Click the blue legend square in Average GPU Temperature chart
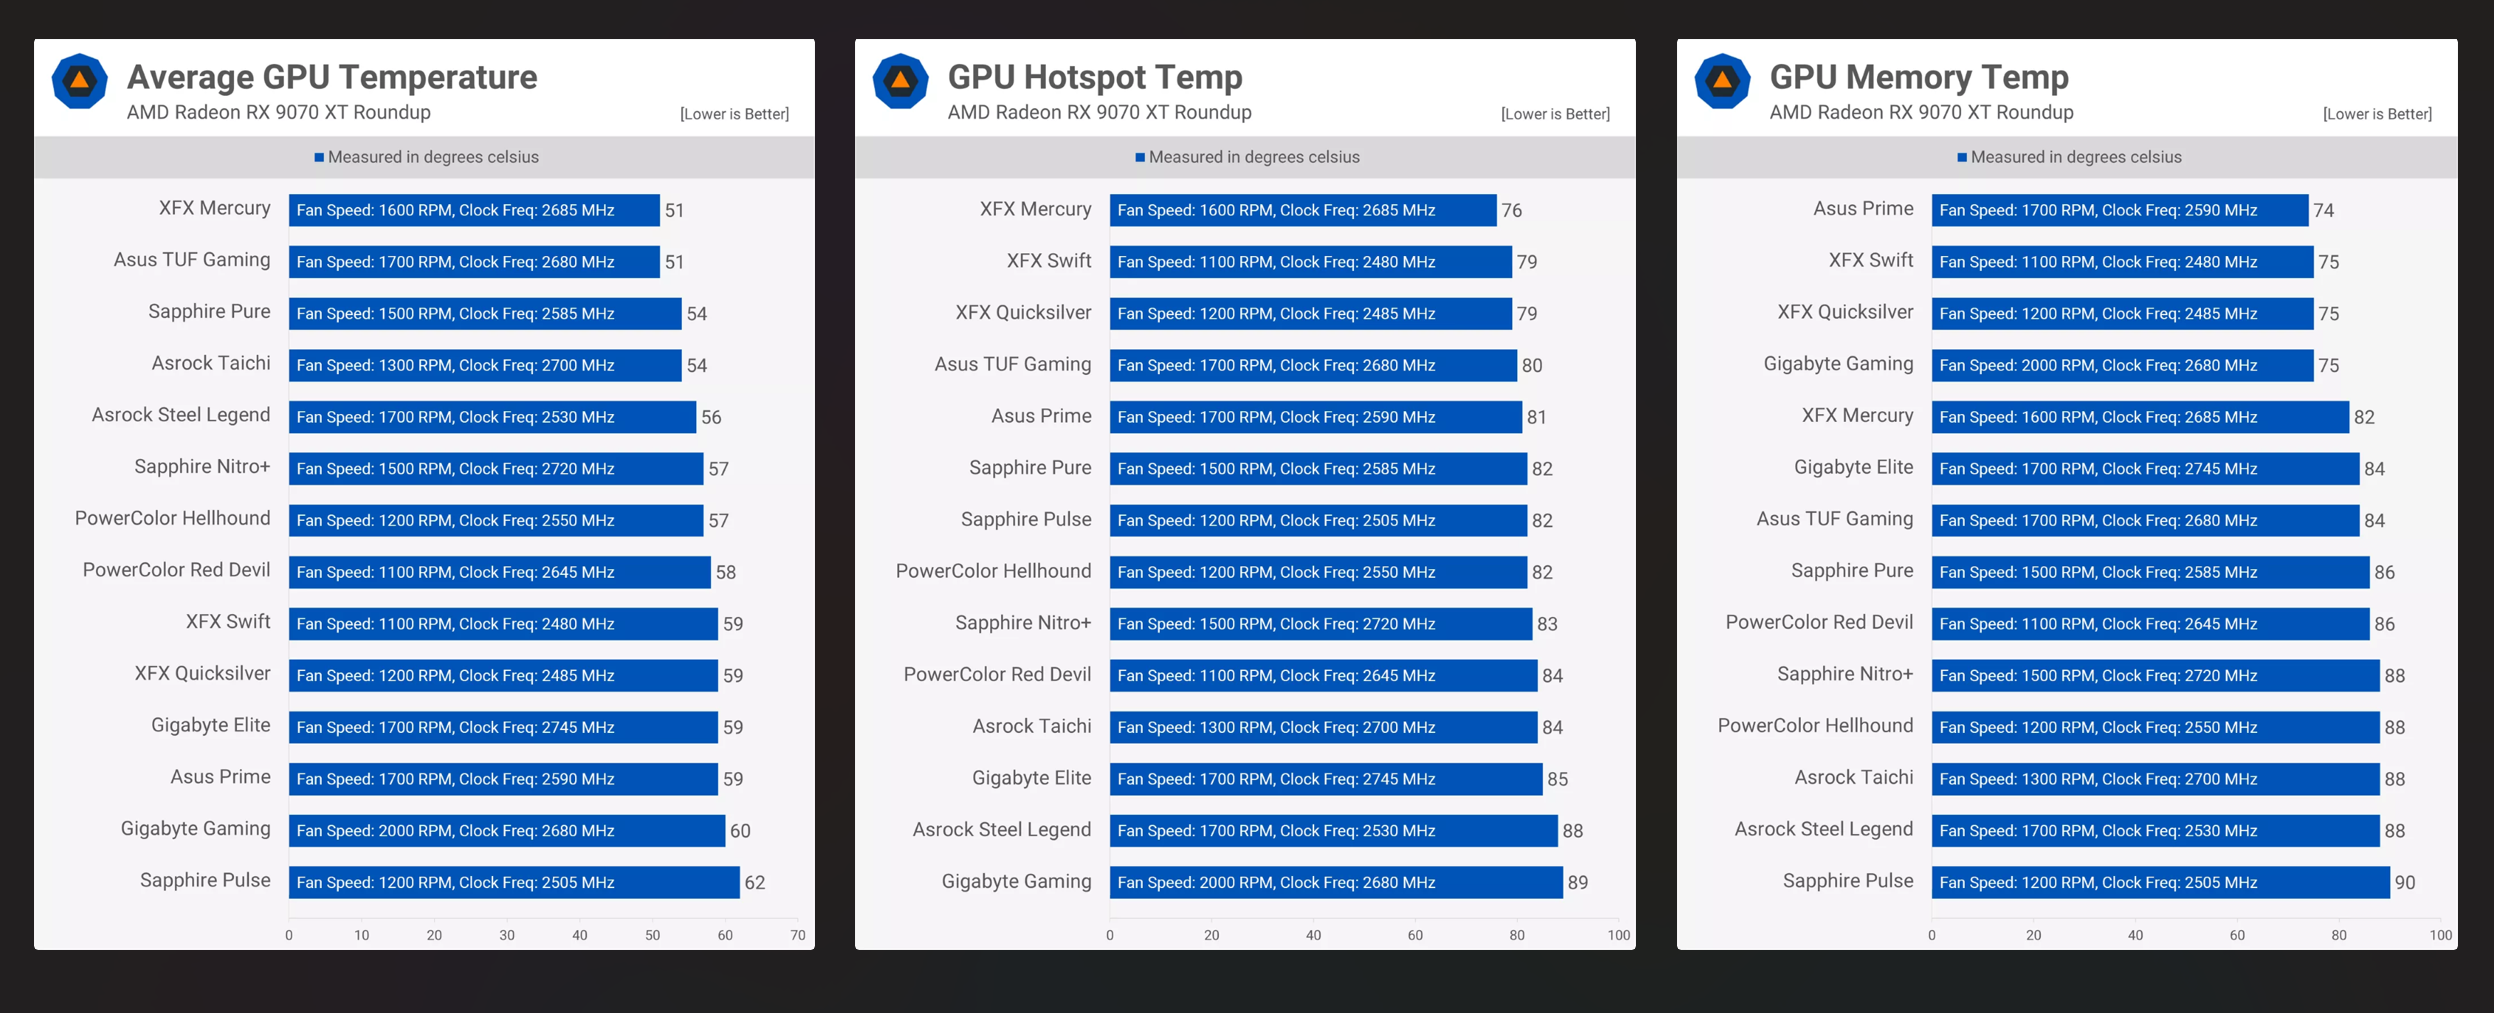 (x=319, y=157)
